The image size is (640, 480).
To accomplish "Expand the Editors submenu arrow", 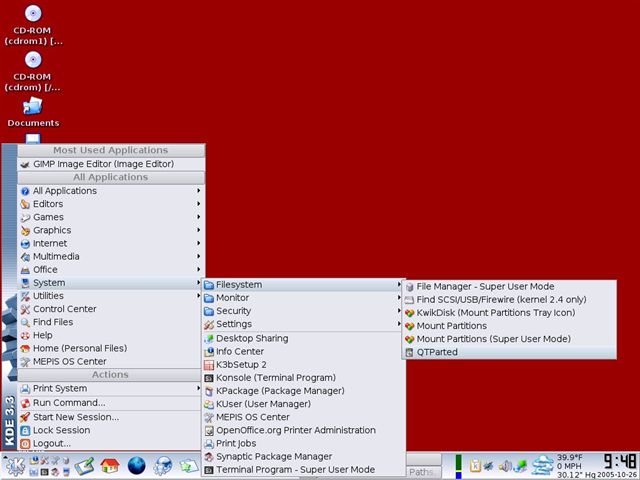I will point(198,204).
